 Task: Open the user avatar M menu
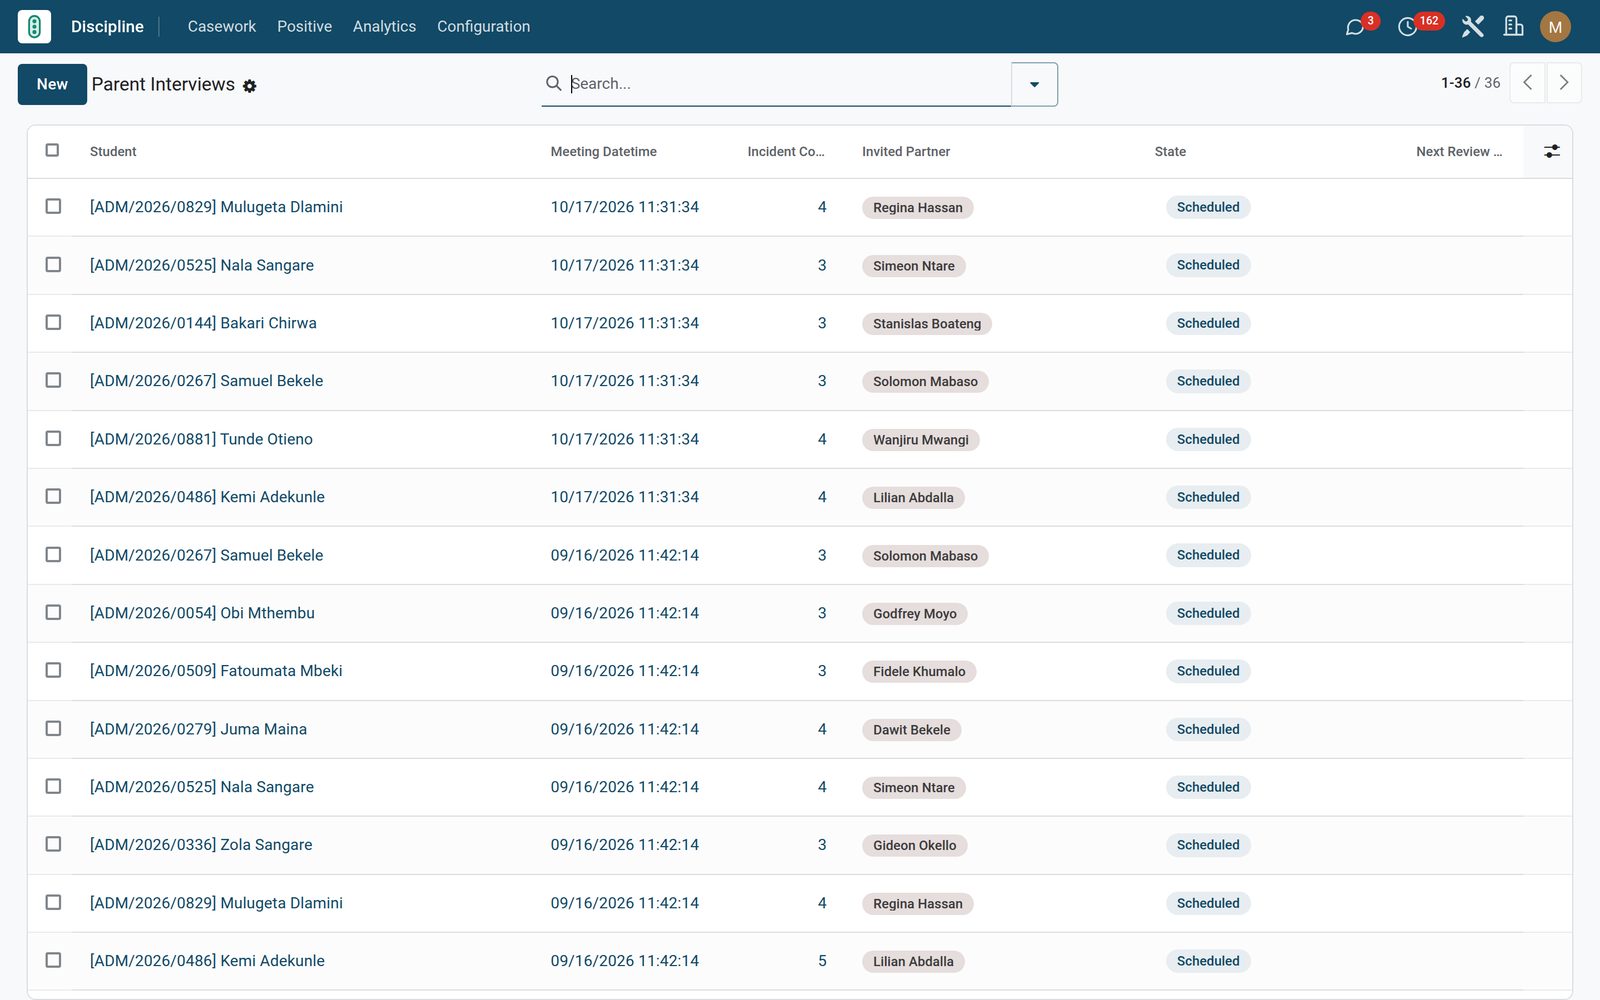[x=1555, y=27]
